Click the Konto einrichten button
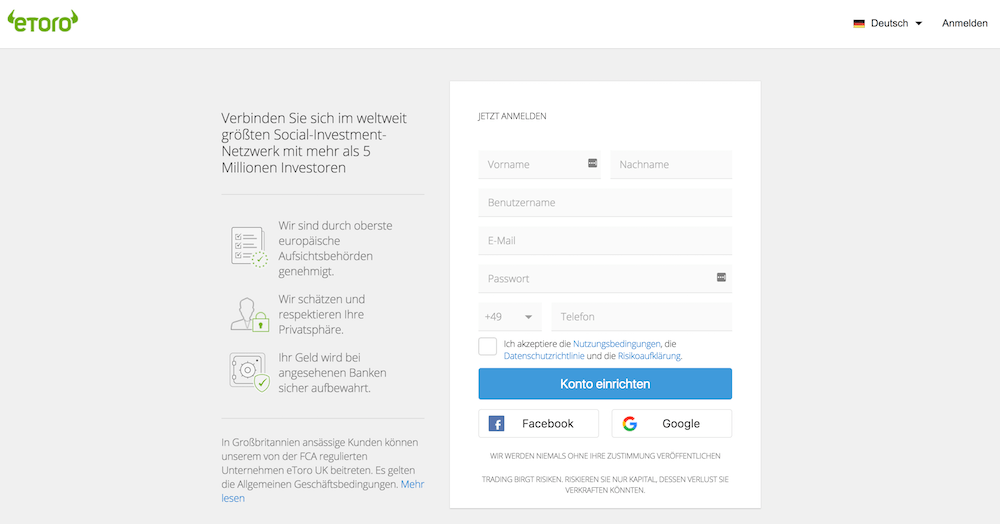 pos(605,384)
